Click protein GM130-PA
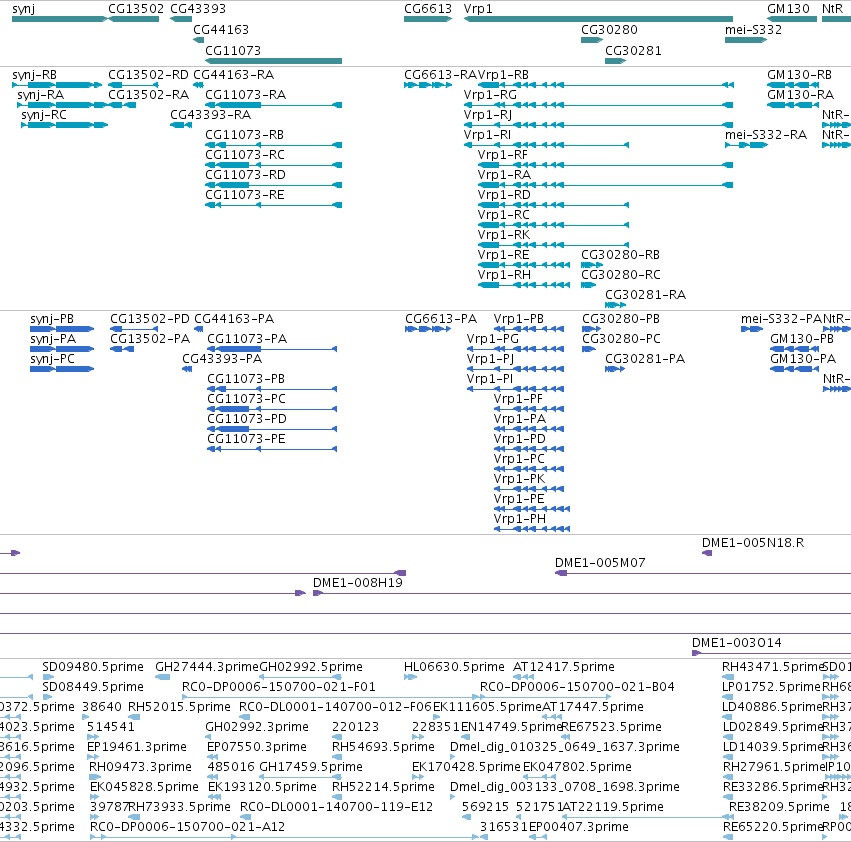The height and width of the screenshot is (842, 851). (x=803, y=359)
